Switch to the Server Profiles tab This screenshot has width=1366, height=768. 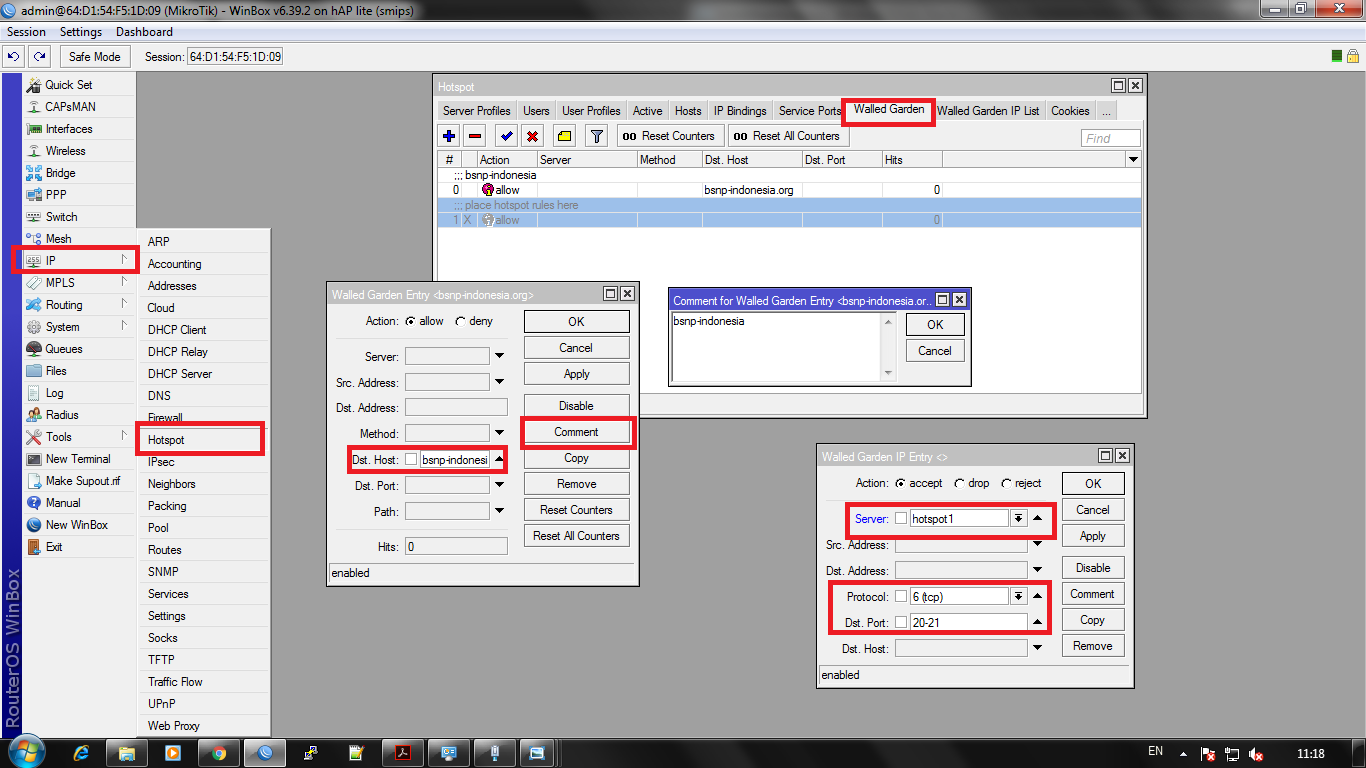[x=477, y=111]
